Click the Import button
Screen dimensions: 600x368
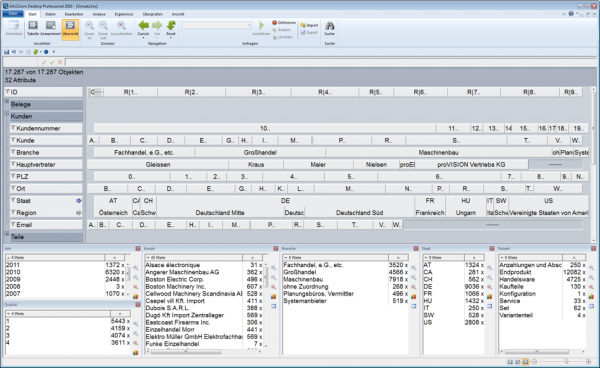click(309, 25)
